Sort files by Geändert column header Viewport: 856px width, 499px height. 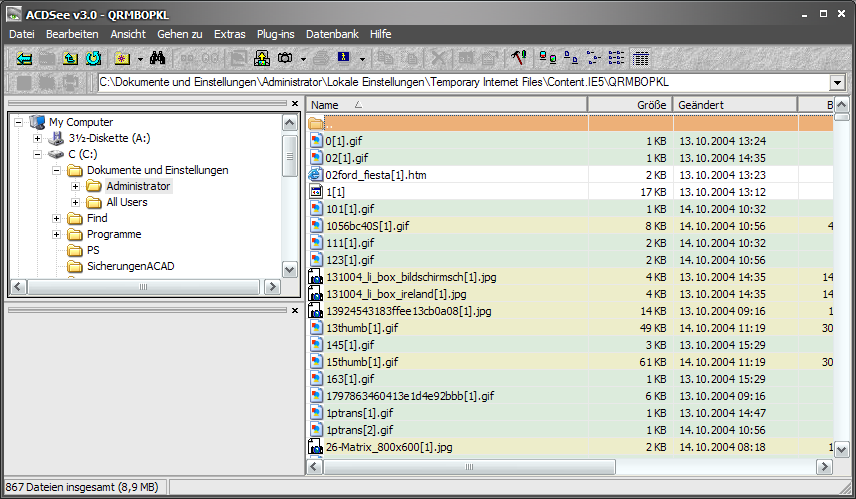735,105
